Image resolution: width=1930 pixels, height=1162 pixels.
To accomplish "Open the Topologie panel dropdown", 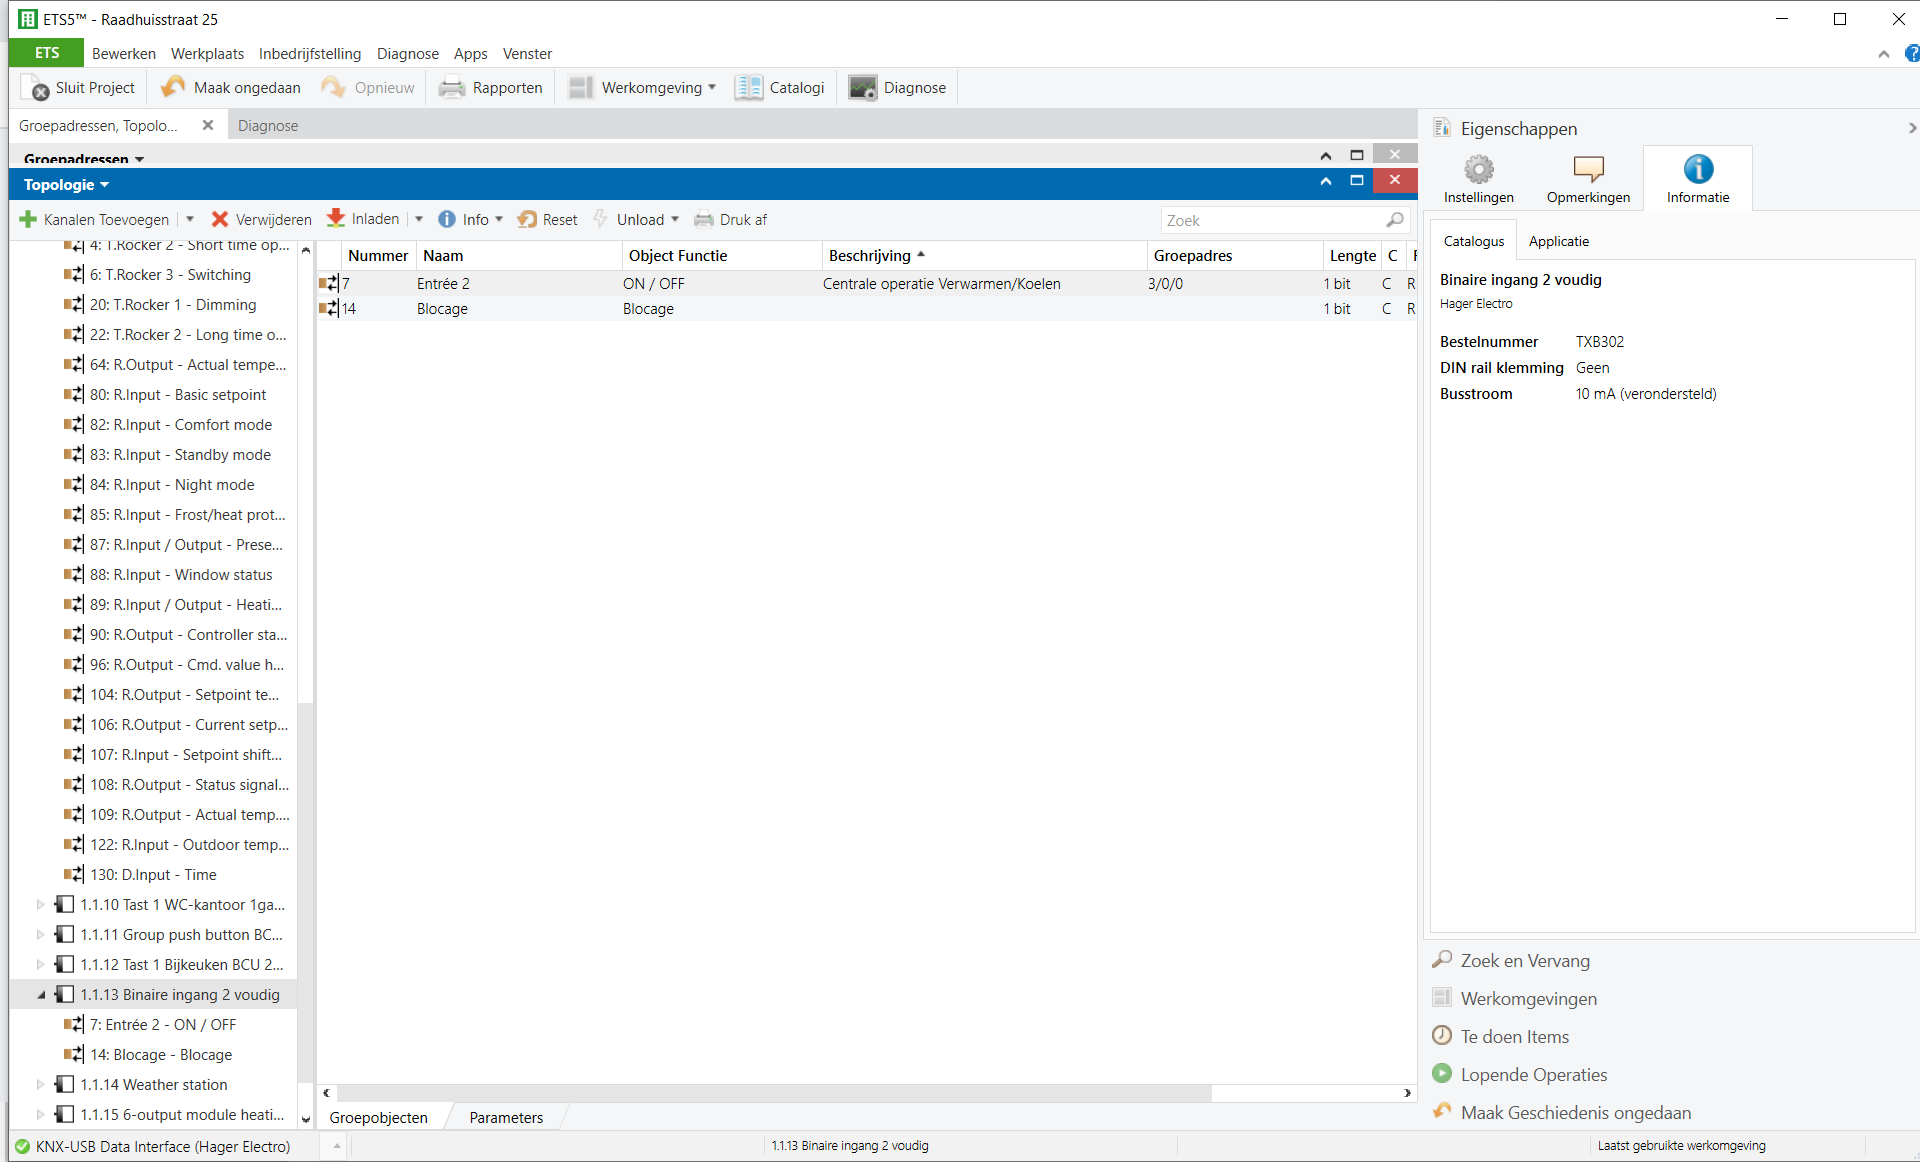I will point(104,185).
